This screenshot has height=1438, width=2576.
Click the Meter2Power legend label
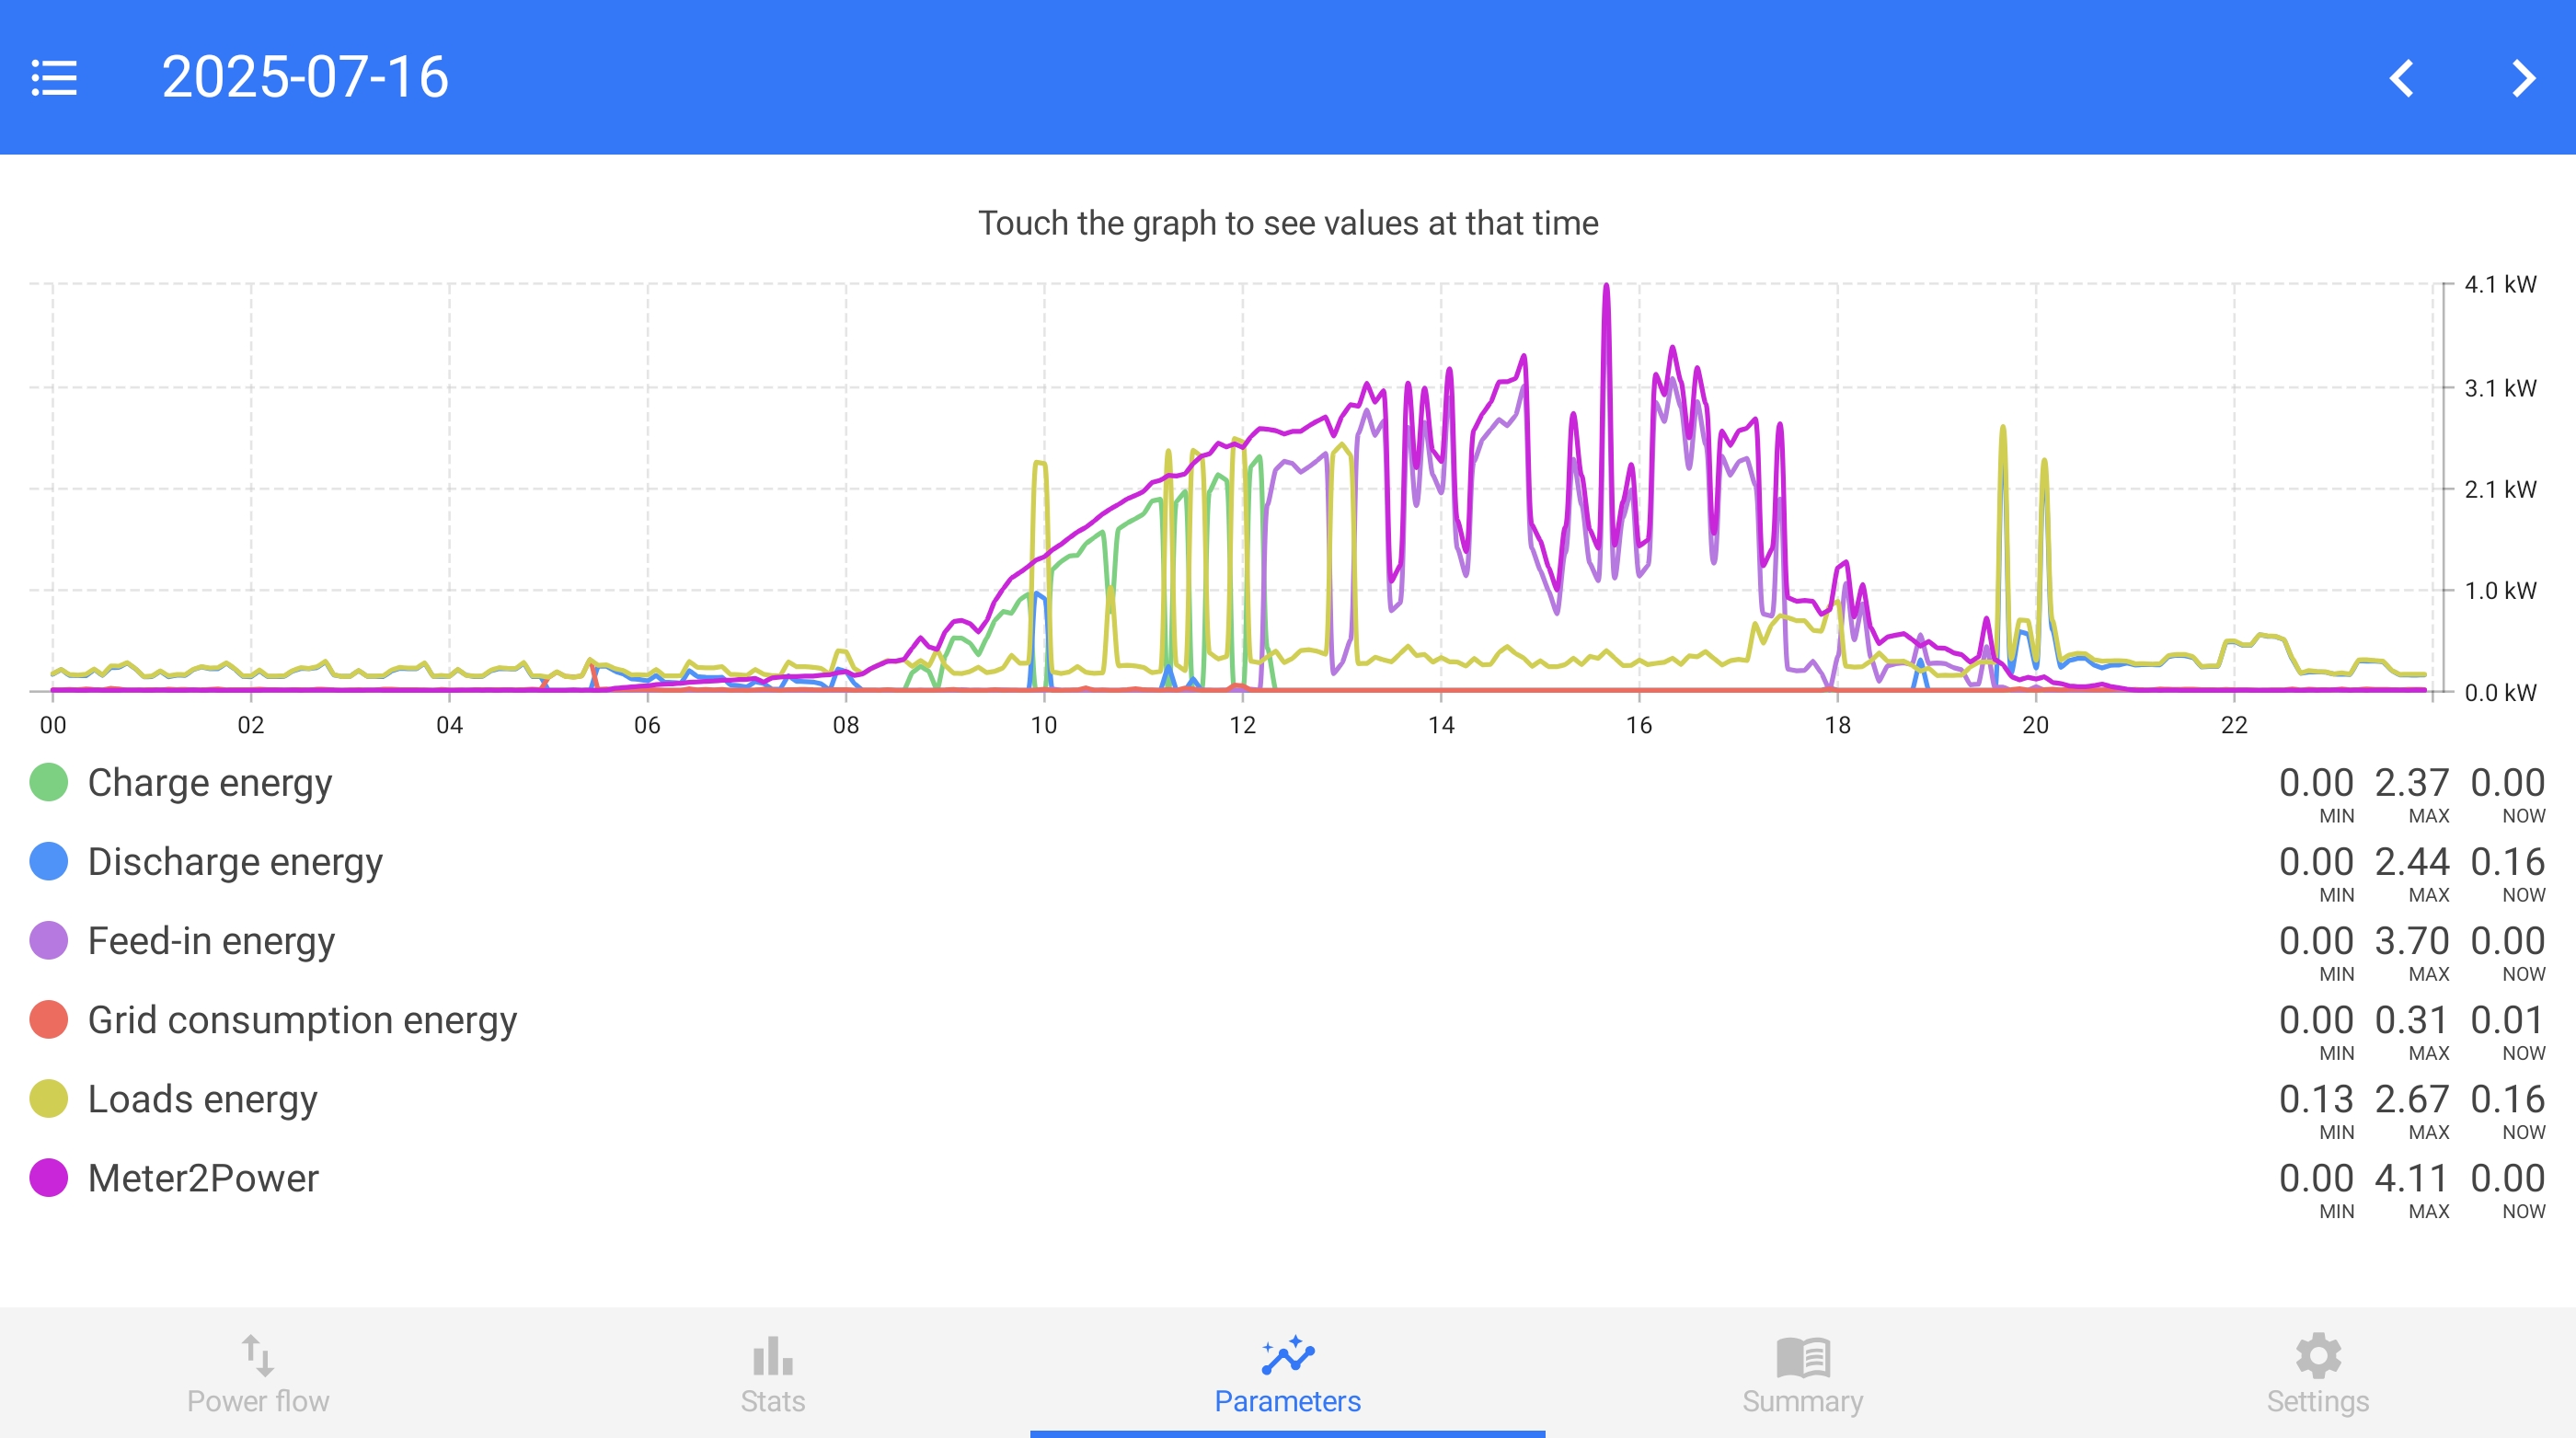click(203, 1178)
